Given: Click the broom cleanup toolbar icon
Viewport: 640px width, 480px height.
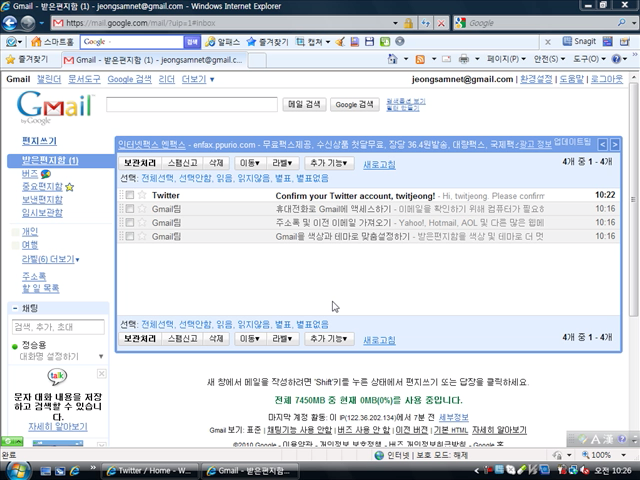Looking at the screenshot, I should click(340, 42).
